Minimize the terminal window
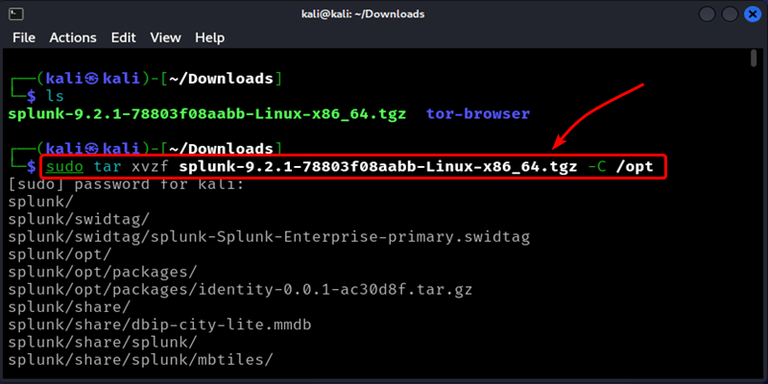Image resolution: width=768 pixels, height=384 pixels. click(x=707, y=14)
